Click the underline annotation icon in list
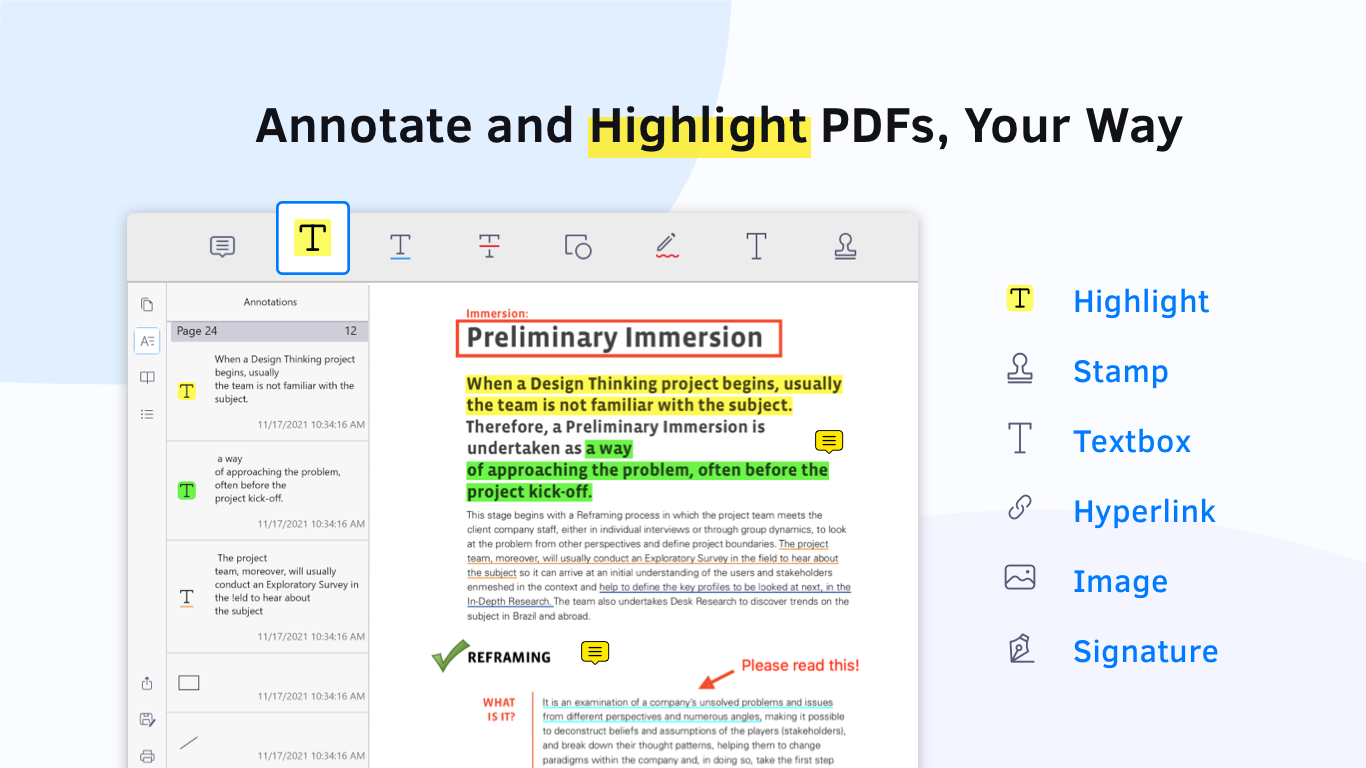Image resolution: width=1366 pixels, height=768 pixels. point(186,598)
